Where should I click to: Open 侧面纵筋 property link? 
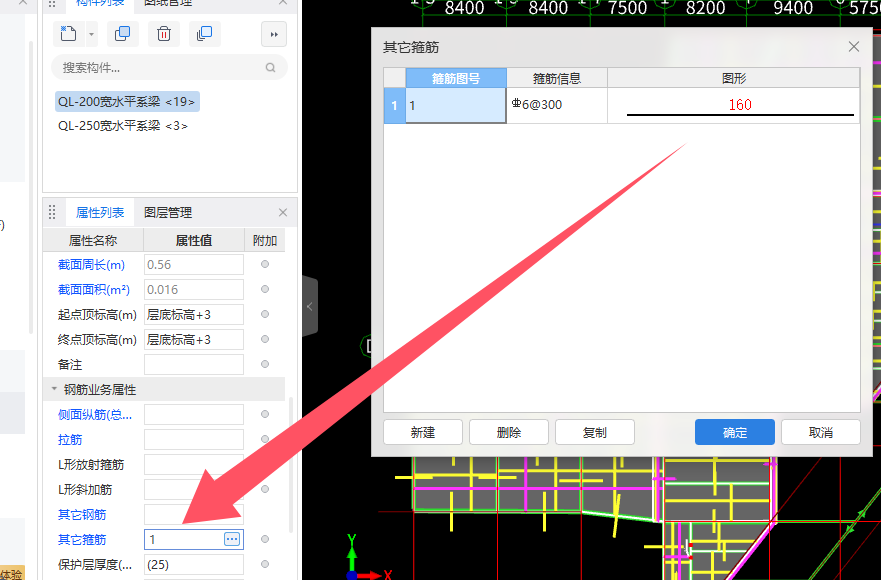point(95,415)
